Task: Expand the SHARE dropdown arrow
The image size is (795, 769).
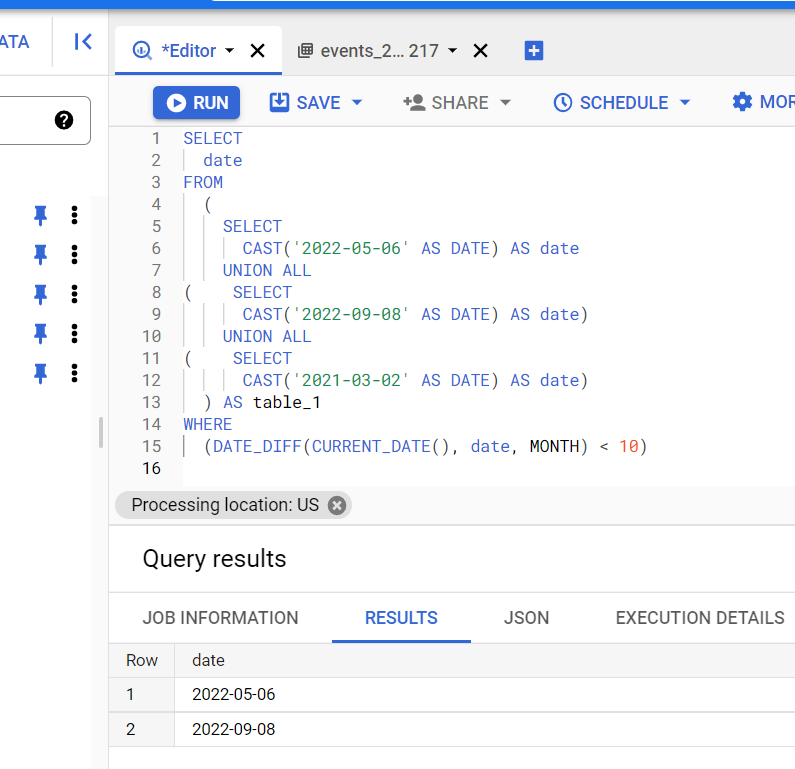Action: [x=505, y=103]
